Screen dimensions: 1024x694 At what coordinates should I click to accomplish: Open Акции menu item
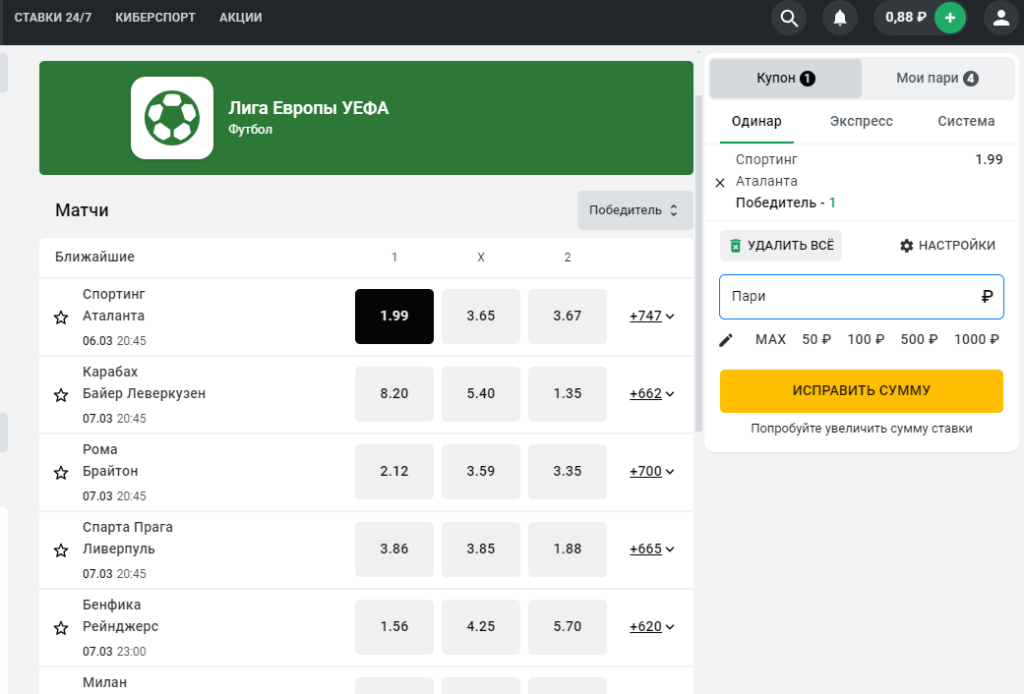(x=240, y=18)
